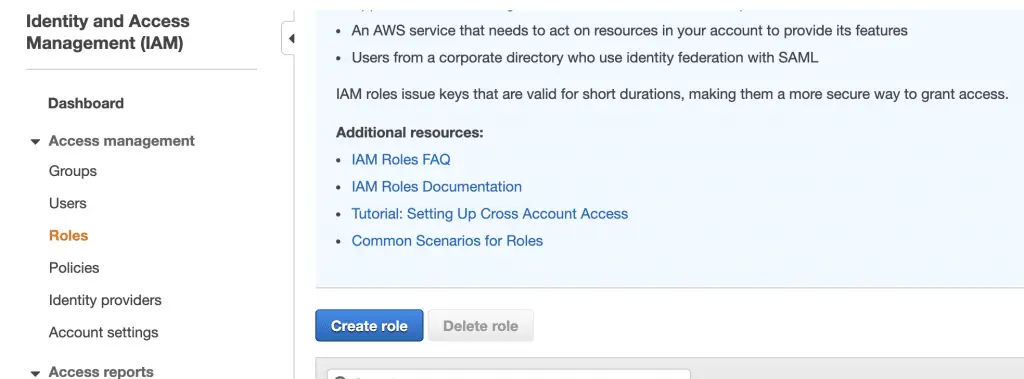Click the Create role button

pyautogui.click(x=369, y=325)
